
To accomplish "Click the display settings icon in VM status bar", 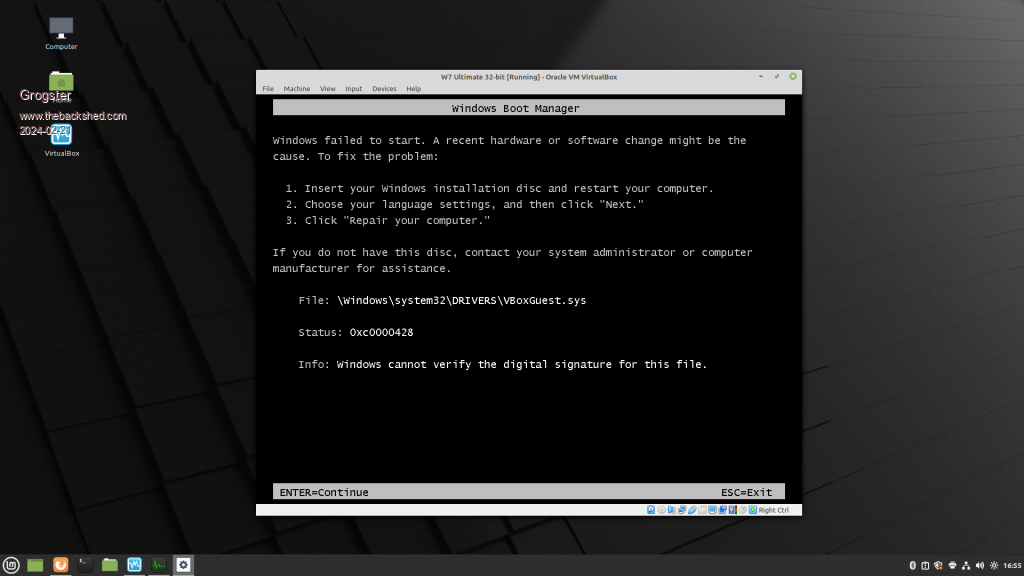I will click(x=712, y=510).
